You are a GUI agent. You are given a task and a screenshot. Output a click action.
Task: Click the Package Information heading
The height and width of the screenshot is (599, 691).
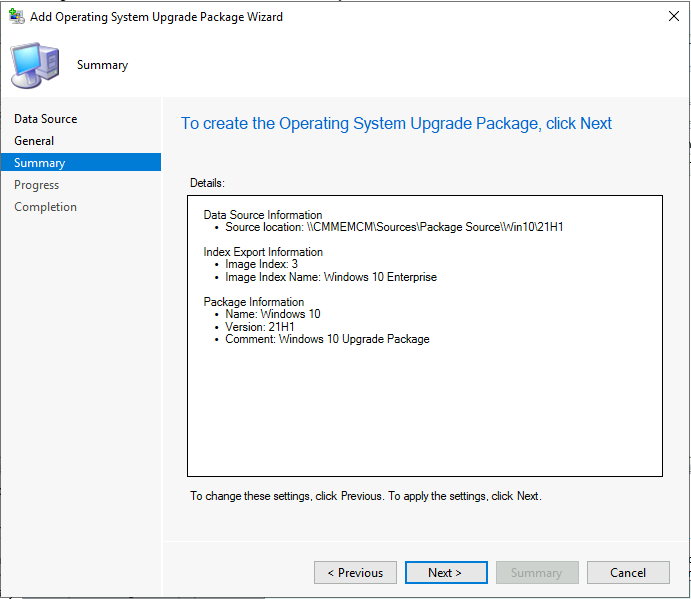pyautogui.click(x=254, y=302)
